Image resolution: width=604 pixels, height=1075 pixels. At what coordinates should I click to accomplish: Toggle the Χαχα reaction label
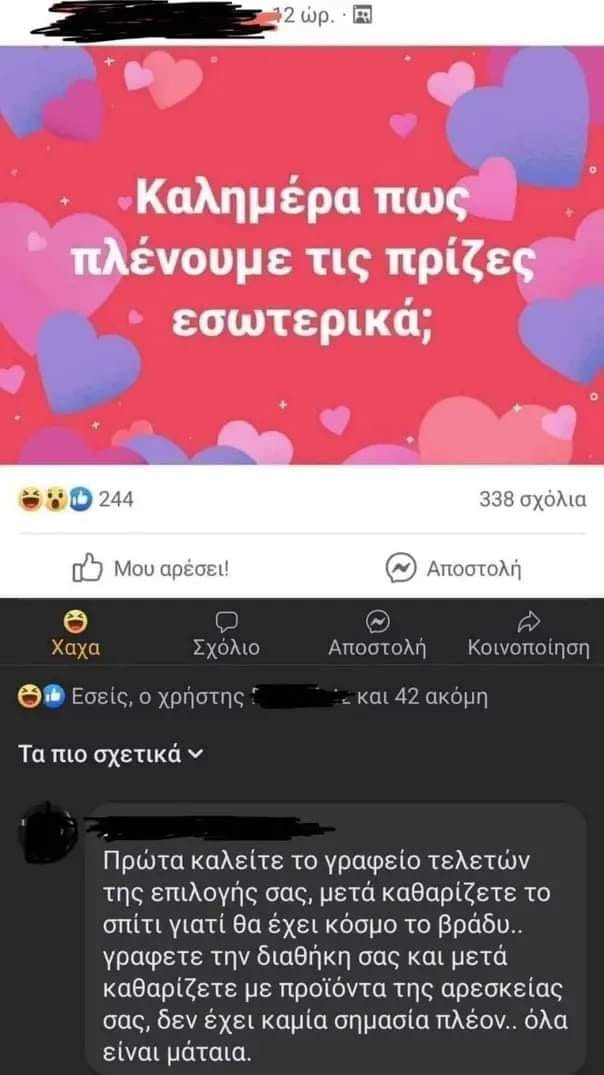pyautogui.click(x=75, y=648)
